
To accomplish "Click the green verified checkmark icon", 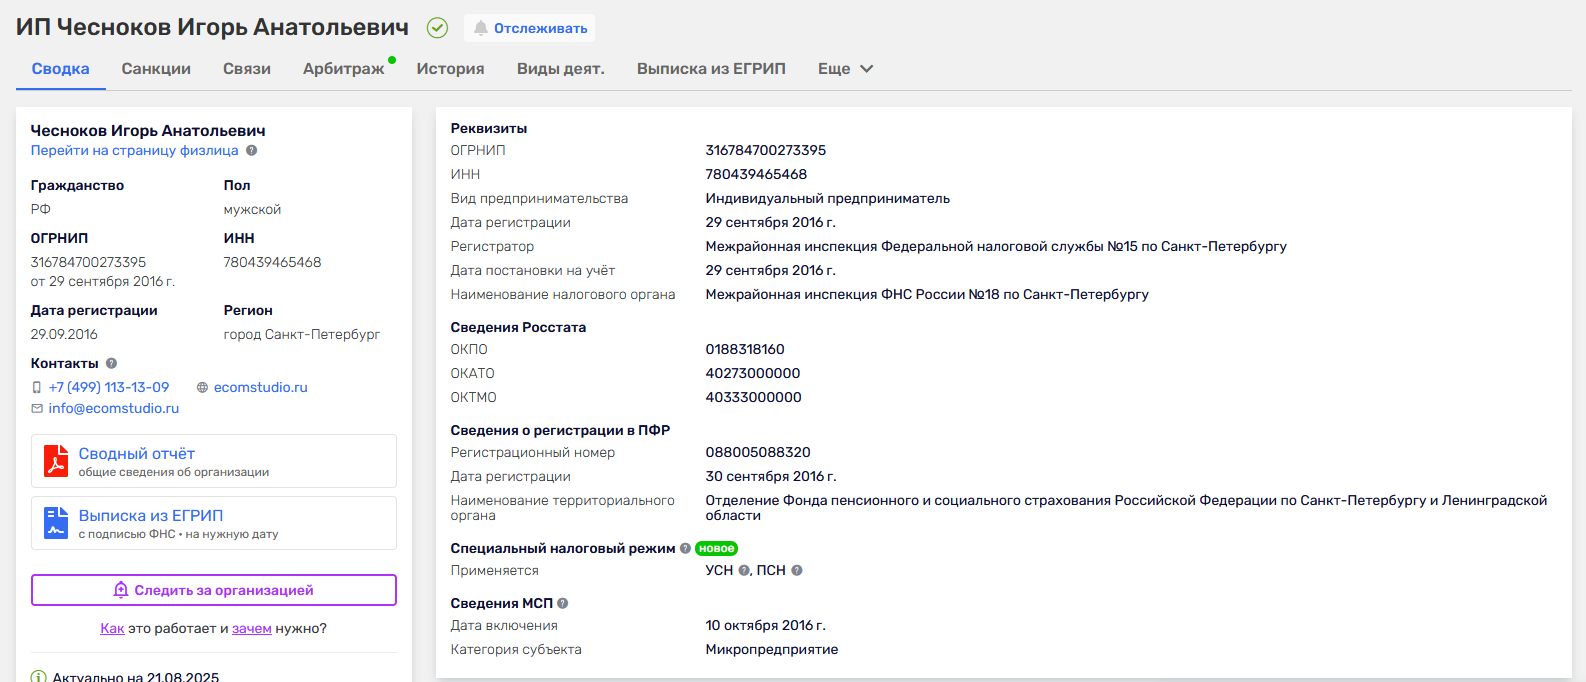I will pos(437,28).
